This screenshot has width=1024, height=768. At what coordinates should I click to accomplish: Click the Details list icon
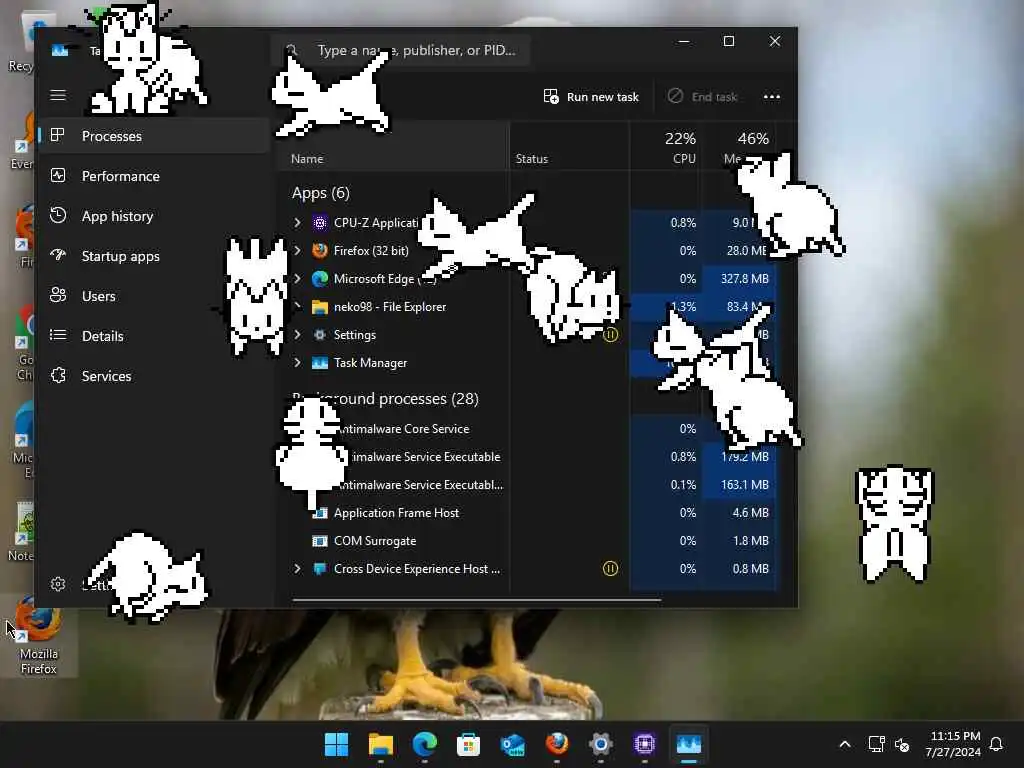(57, 335)
